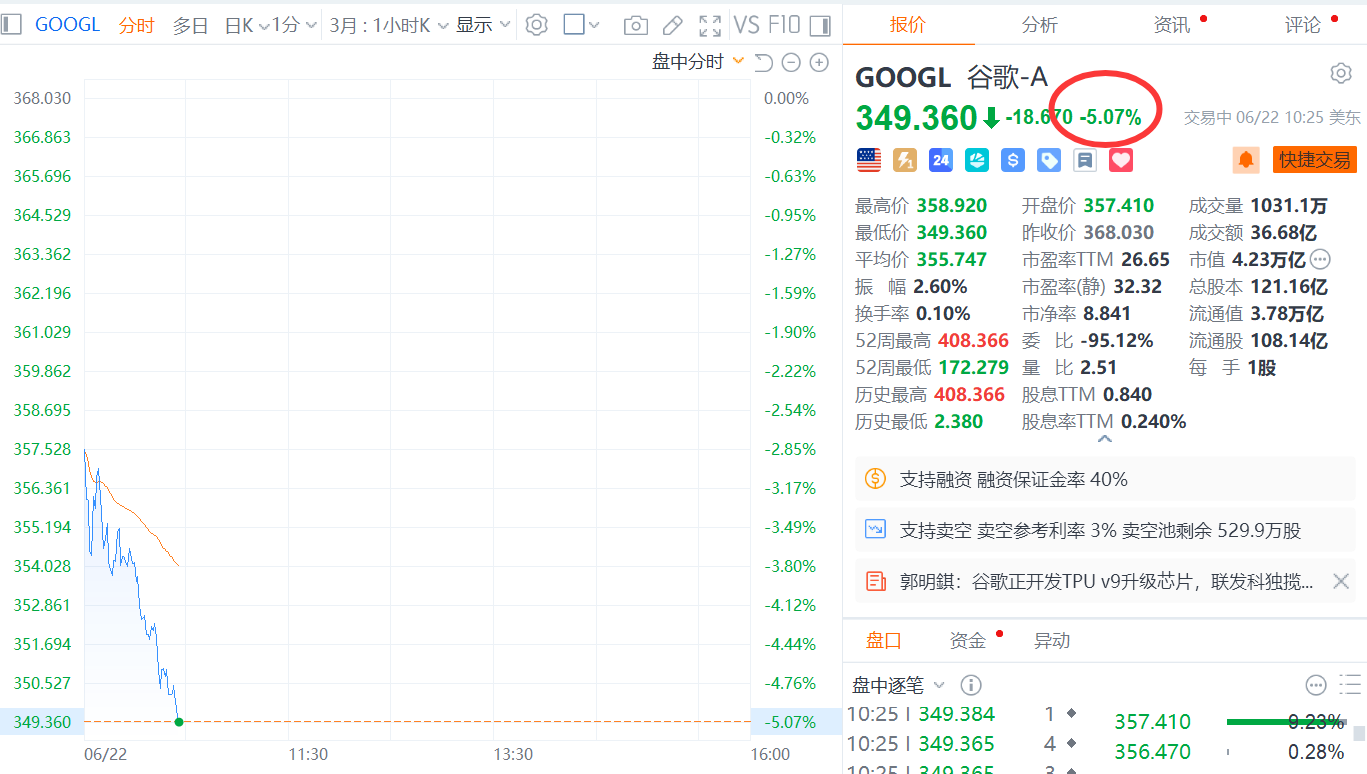
Task: Open the F10 company info
Action: [x=785, y=25]
